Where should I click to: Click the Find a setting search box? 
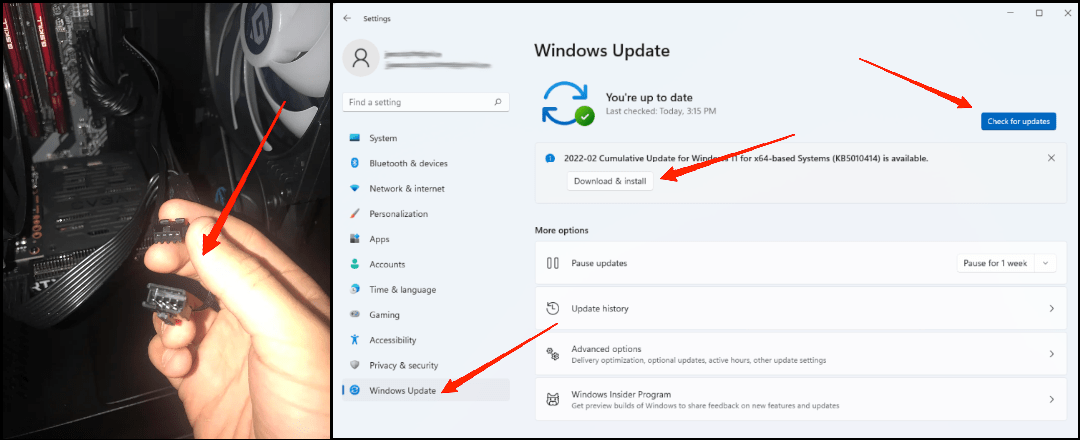pyautogui.click(x=426, y=102)
